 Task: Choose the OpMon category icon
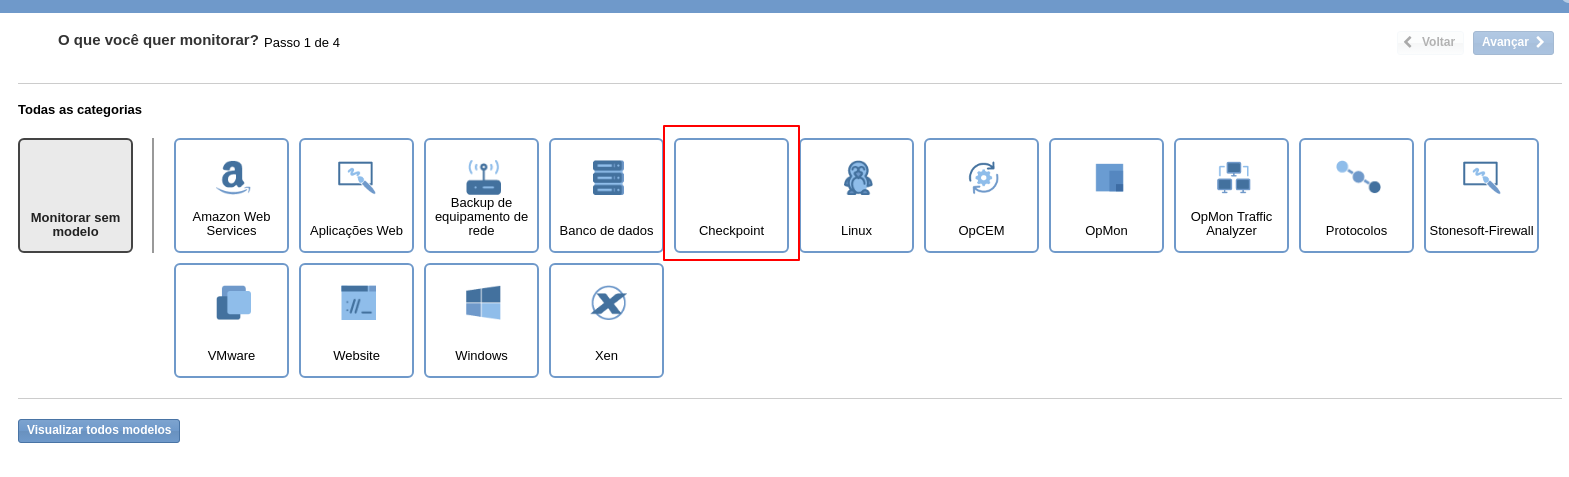click(x=1107, y=178)
